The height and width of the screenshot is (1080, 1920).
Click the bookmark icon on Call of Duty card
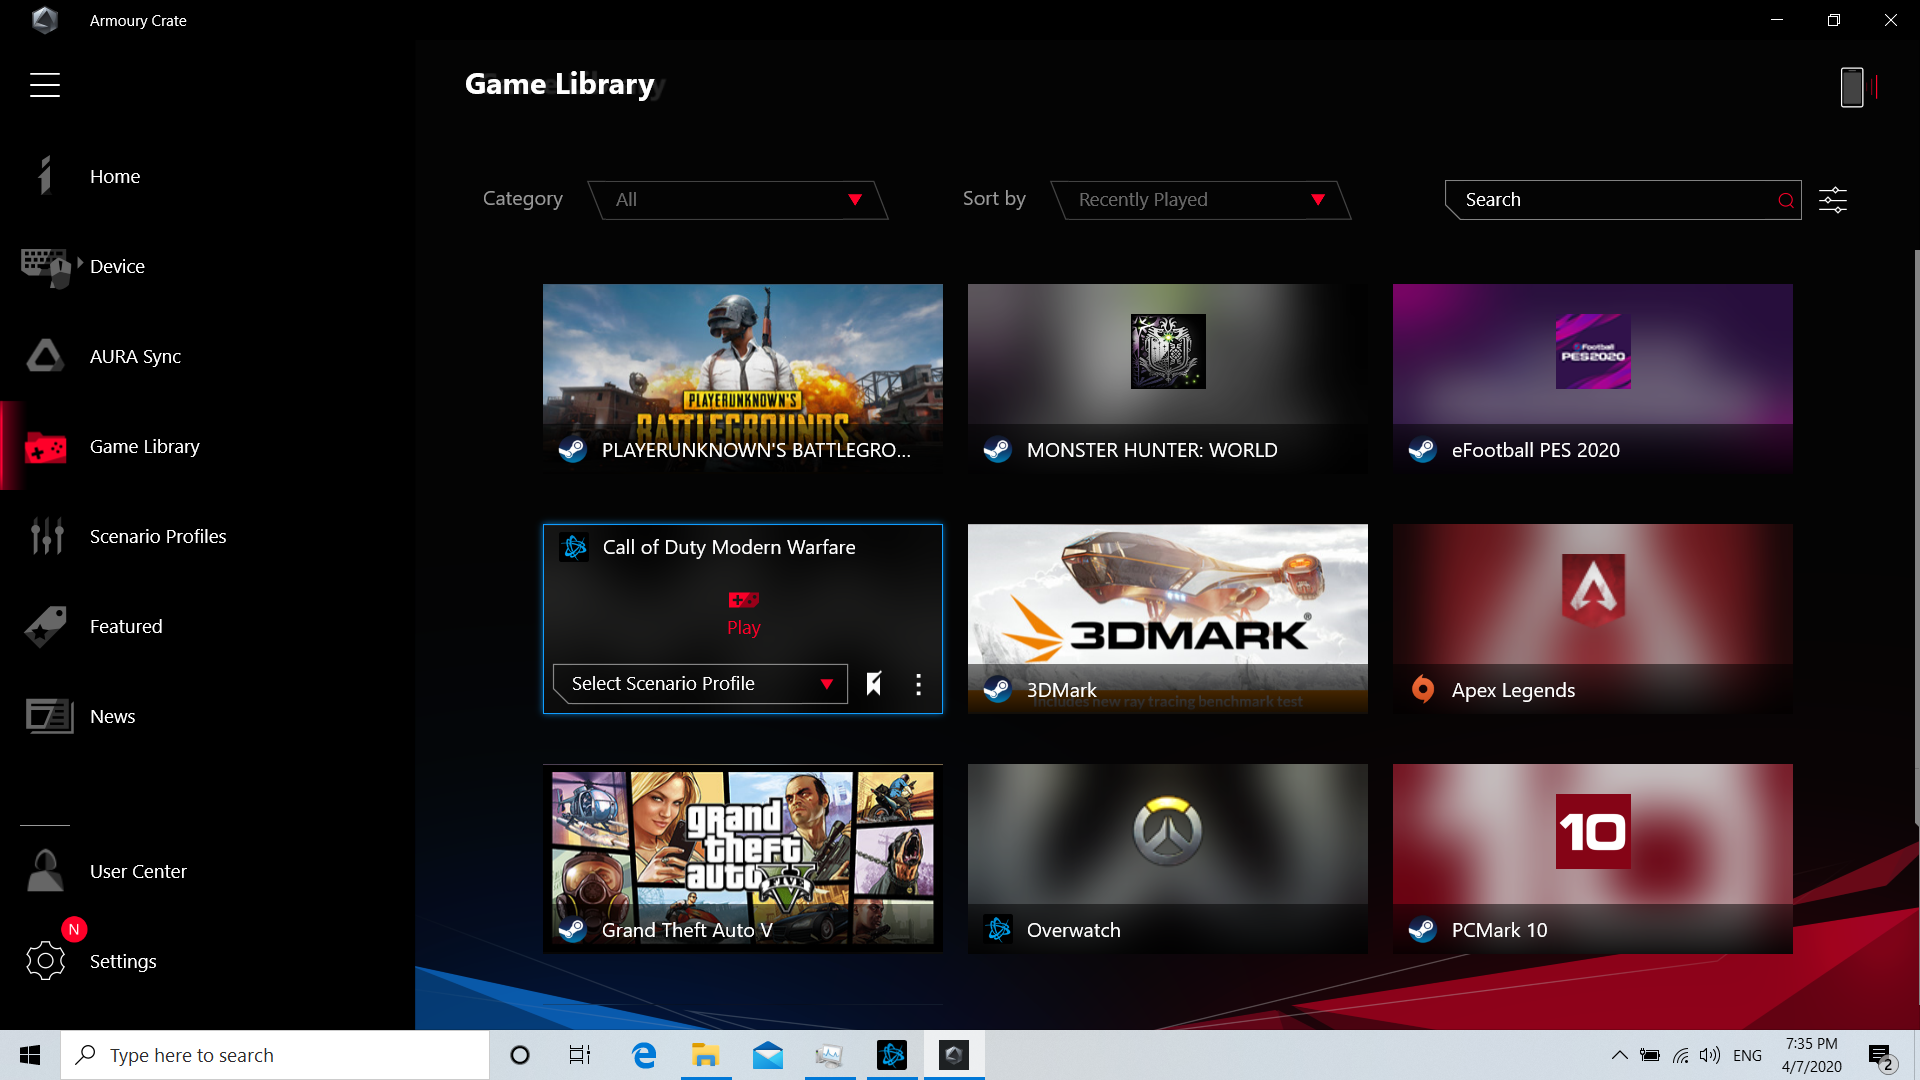874,684
